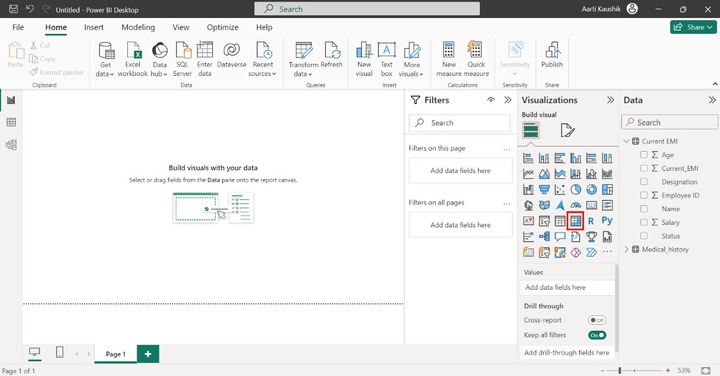Check the Age field checkbox

pos(644,155)
